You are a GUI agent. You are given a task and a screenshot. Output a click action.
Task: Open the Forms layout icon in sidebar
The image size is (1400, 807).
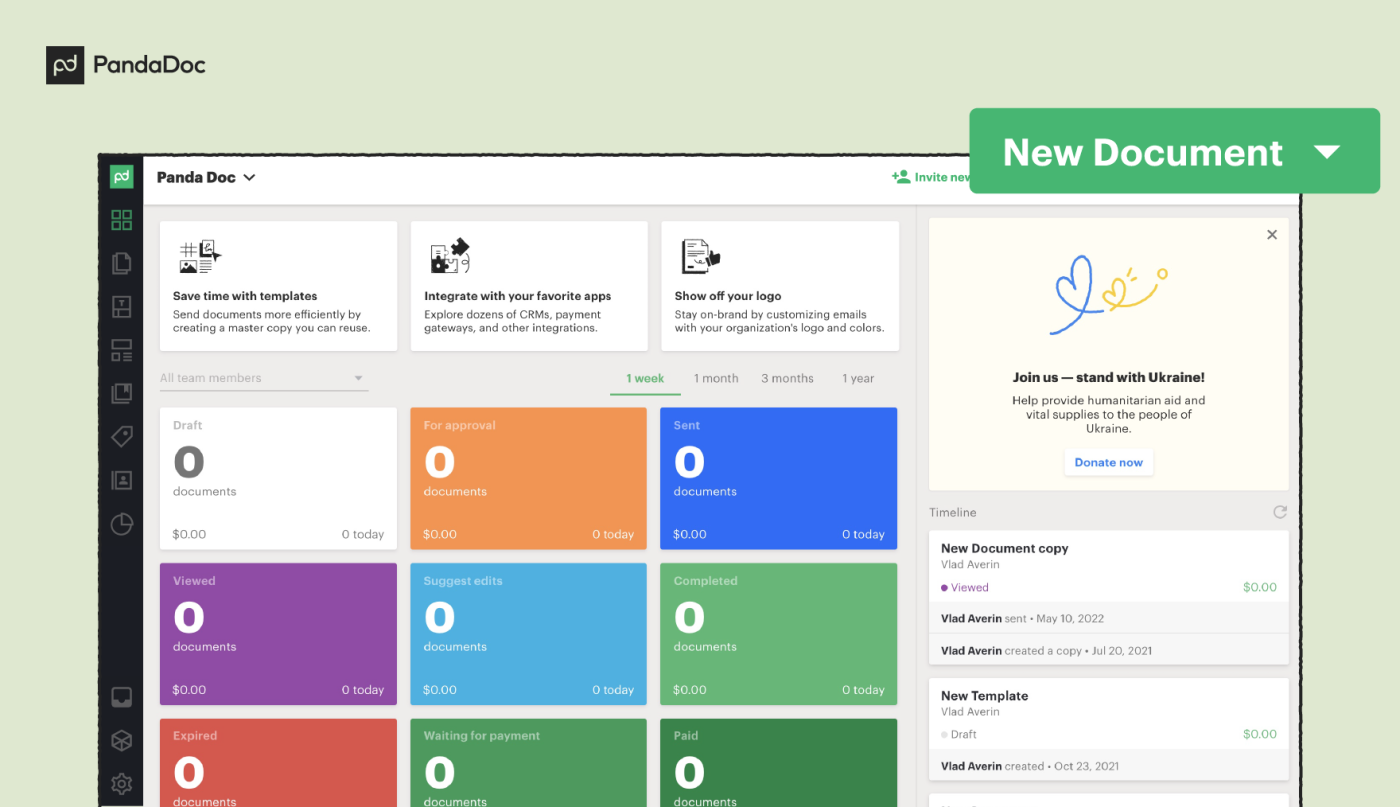(121, 350)
